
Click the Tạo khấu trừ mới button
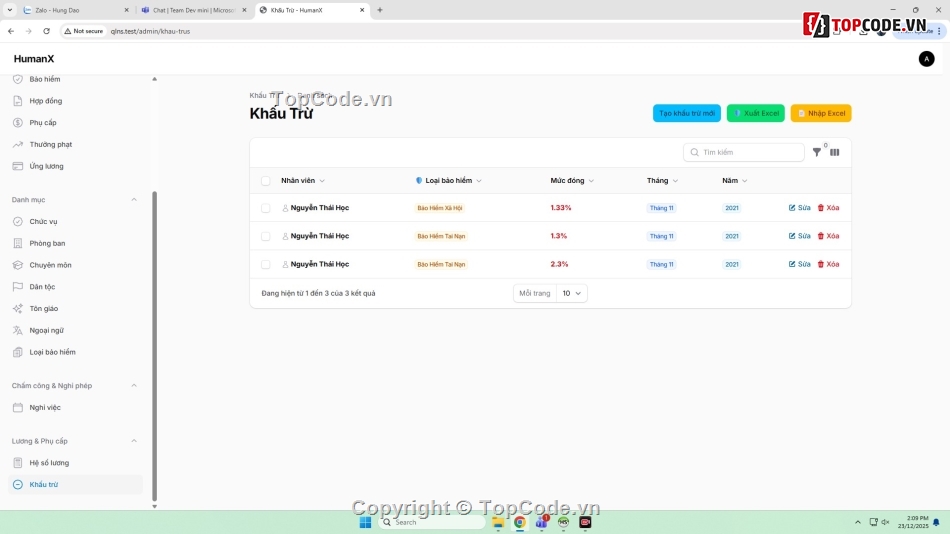(x=686, y=113)
